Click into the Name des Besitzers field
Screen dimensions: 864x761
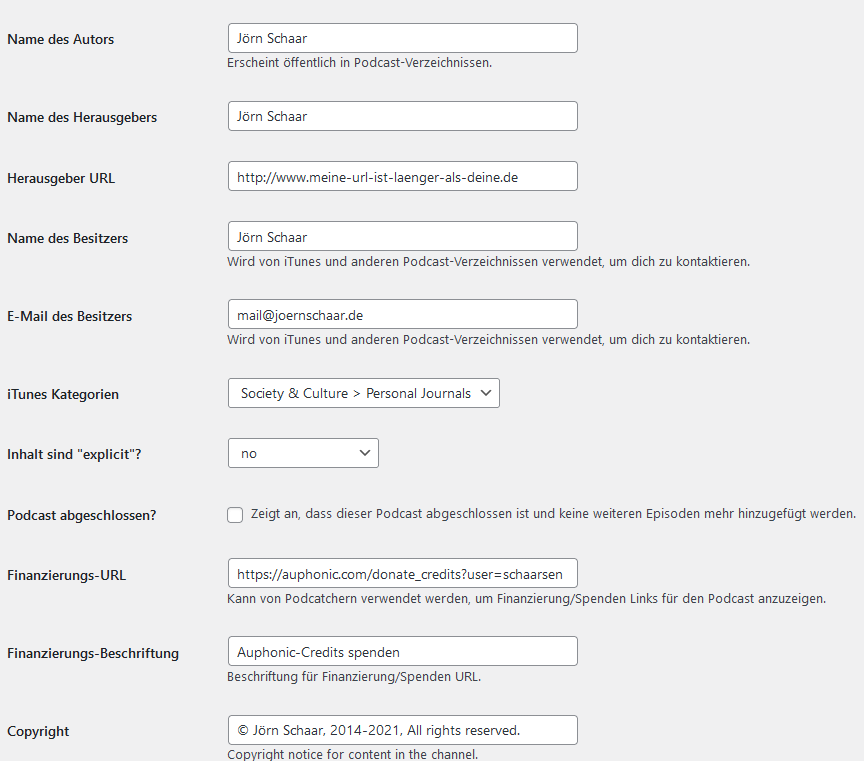(x=403, y=236)
